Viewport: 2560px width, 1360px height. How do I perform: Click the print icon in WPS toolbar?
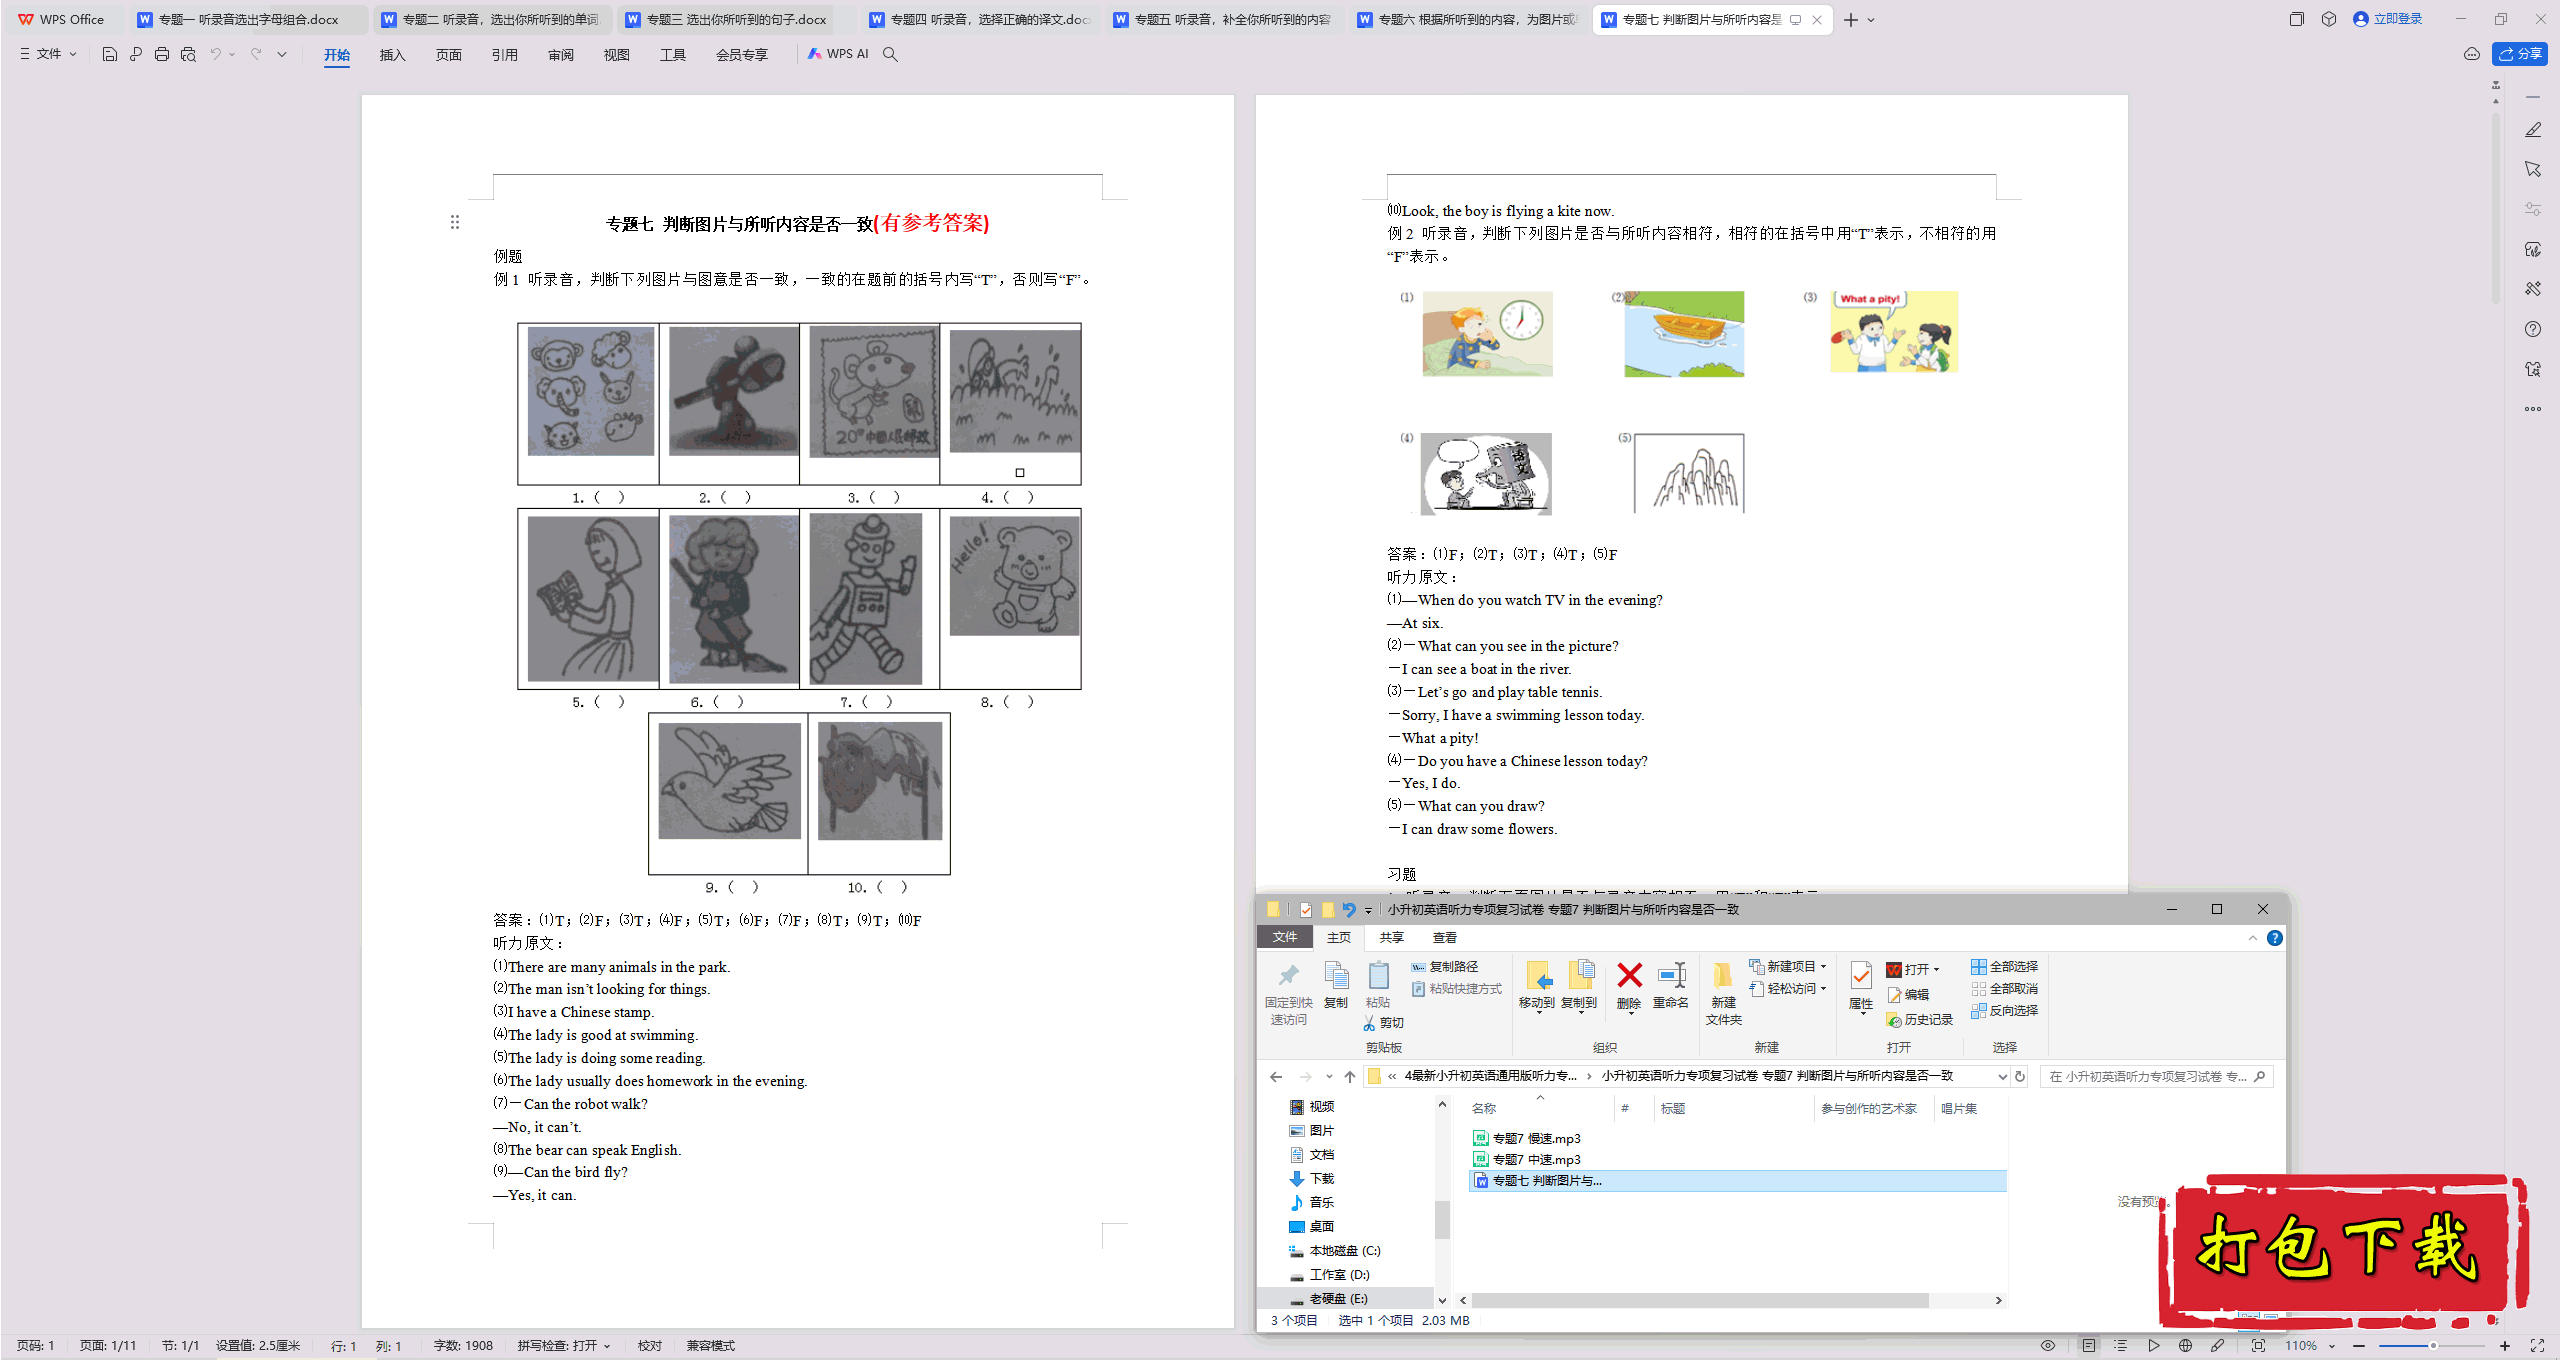tap(162, 54)
